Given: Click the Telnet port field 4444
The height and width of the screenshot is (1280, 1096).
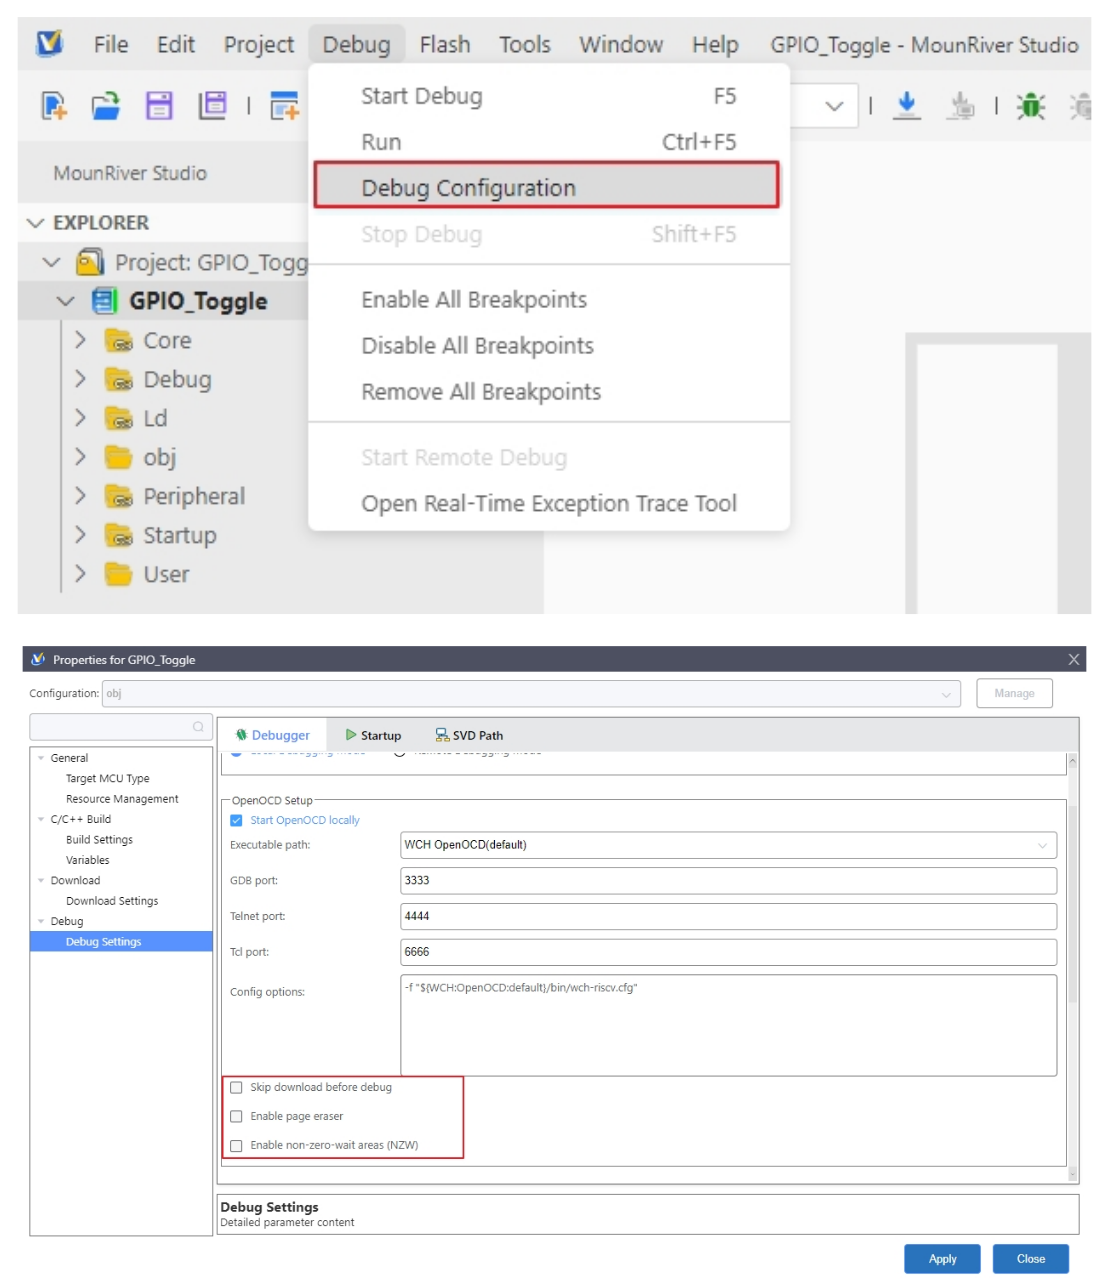Looking at the screenshot, I should click(728, 917).
